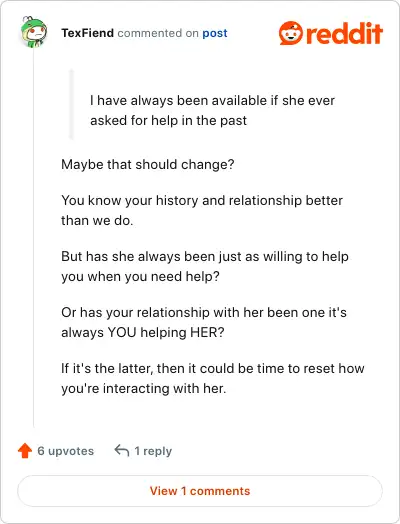Click the "But has she always been" paragraph

click(x=205, y=266)
